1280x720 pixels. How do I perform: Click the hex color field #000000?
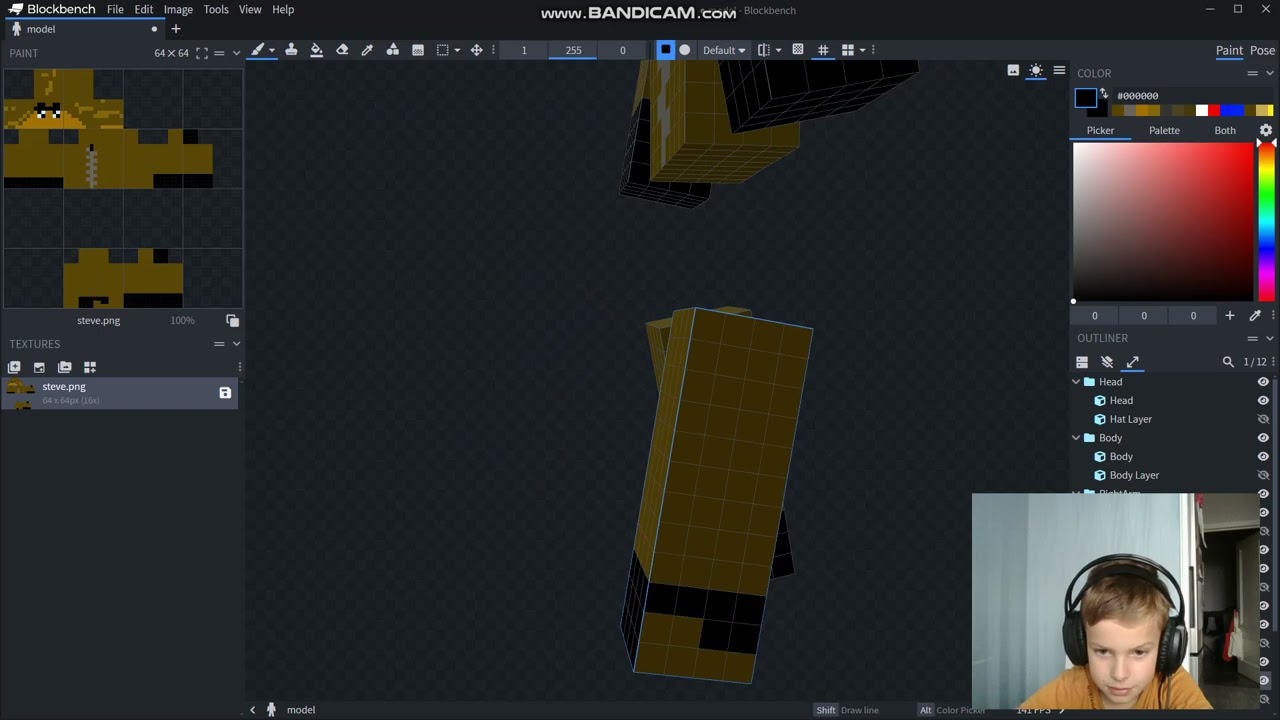tap(1195, 96)
